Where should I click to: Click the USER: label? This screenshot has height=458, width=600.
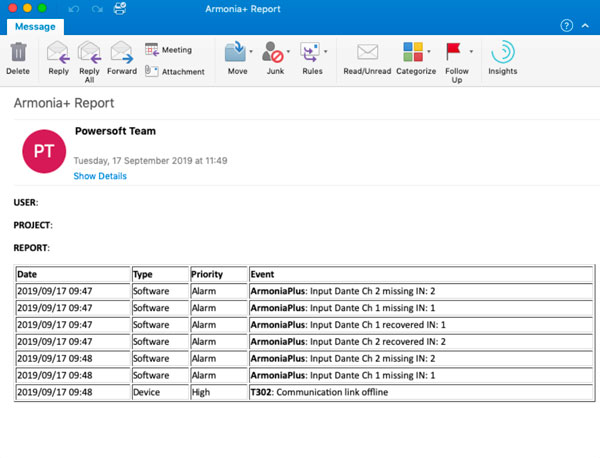(x=26, y=202)
